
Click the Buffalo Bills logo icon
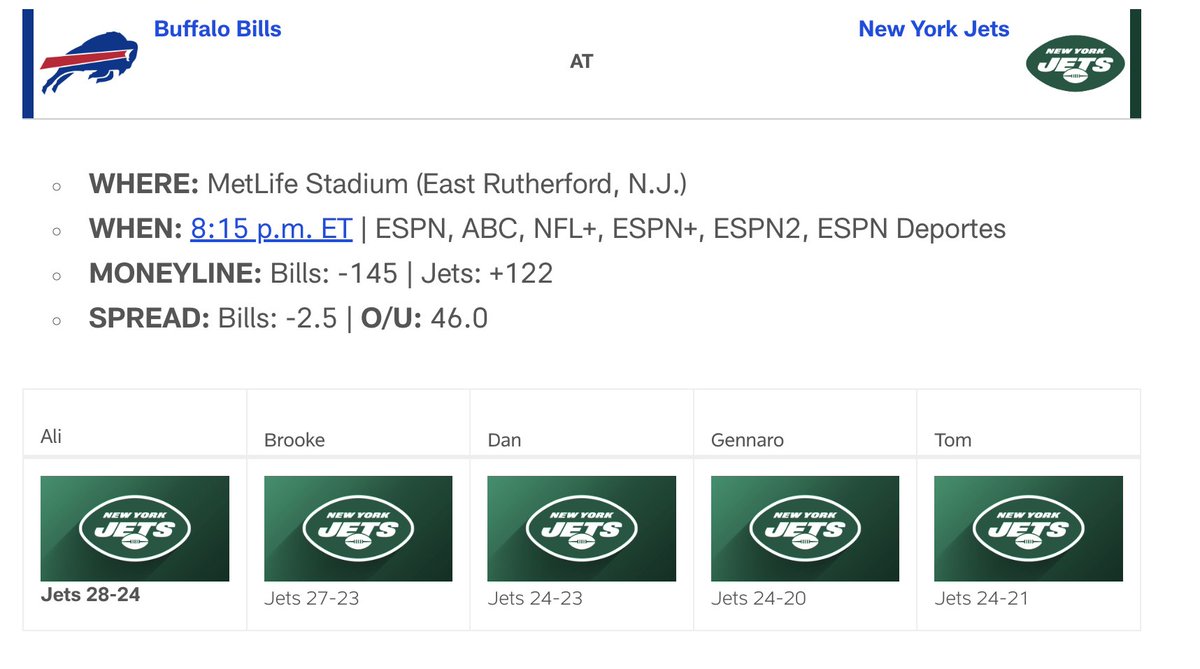point(89,62)
